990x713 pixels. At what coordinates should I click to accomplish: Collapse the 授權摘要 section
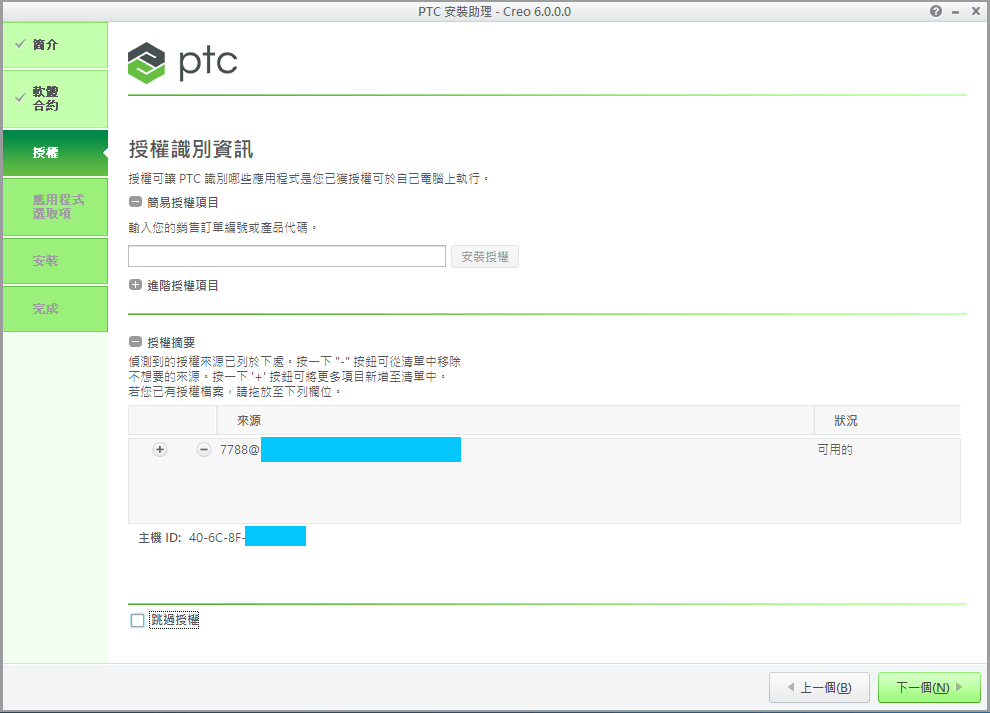tap(136, 338)
